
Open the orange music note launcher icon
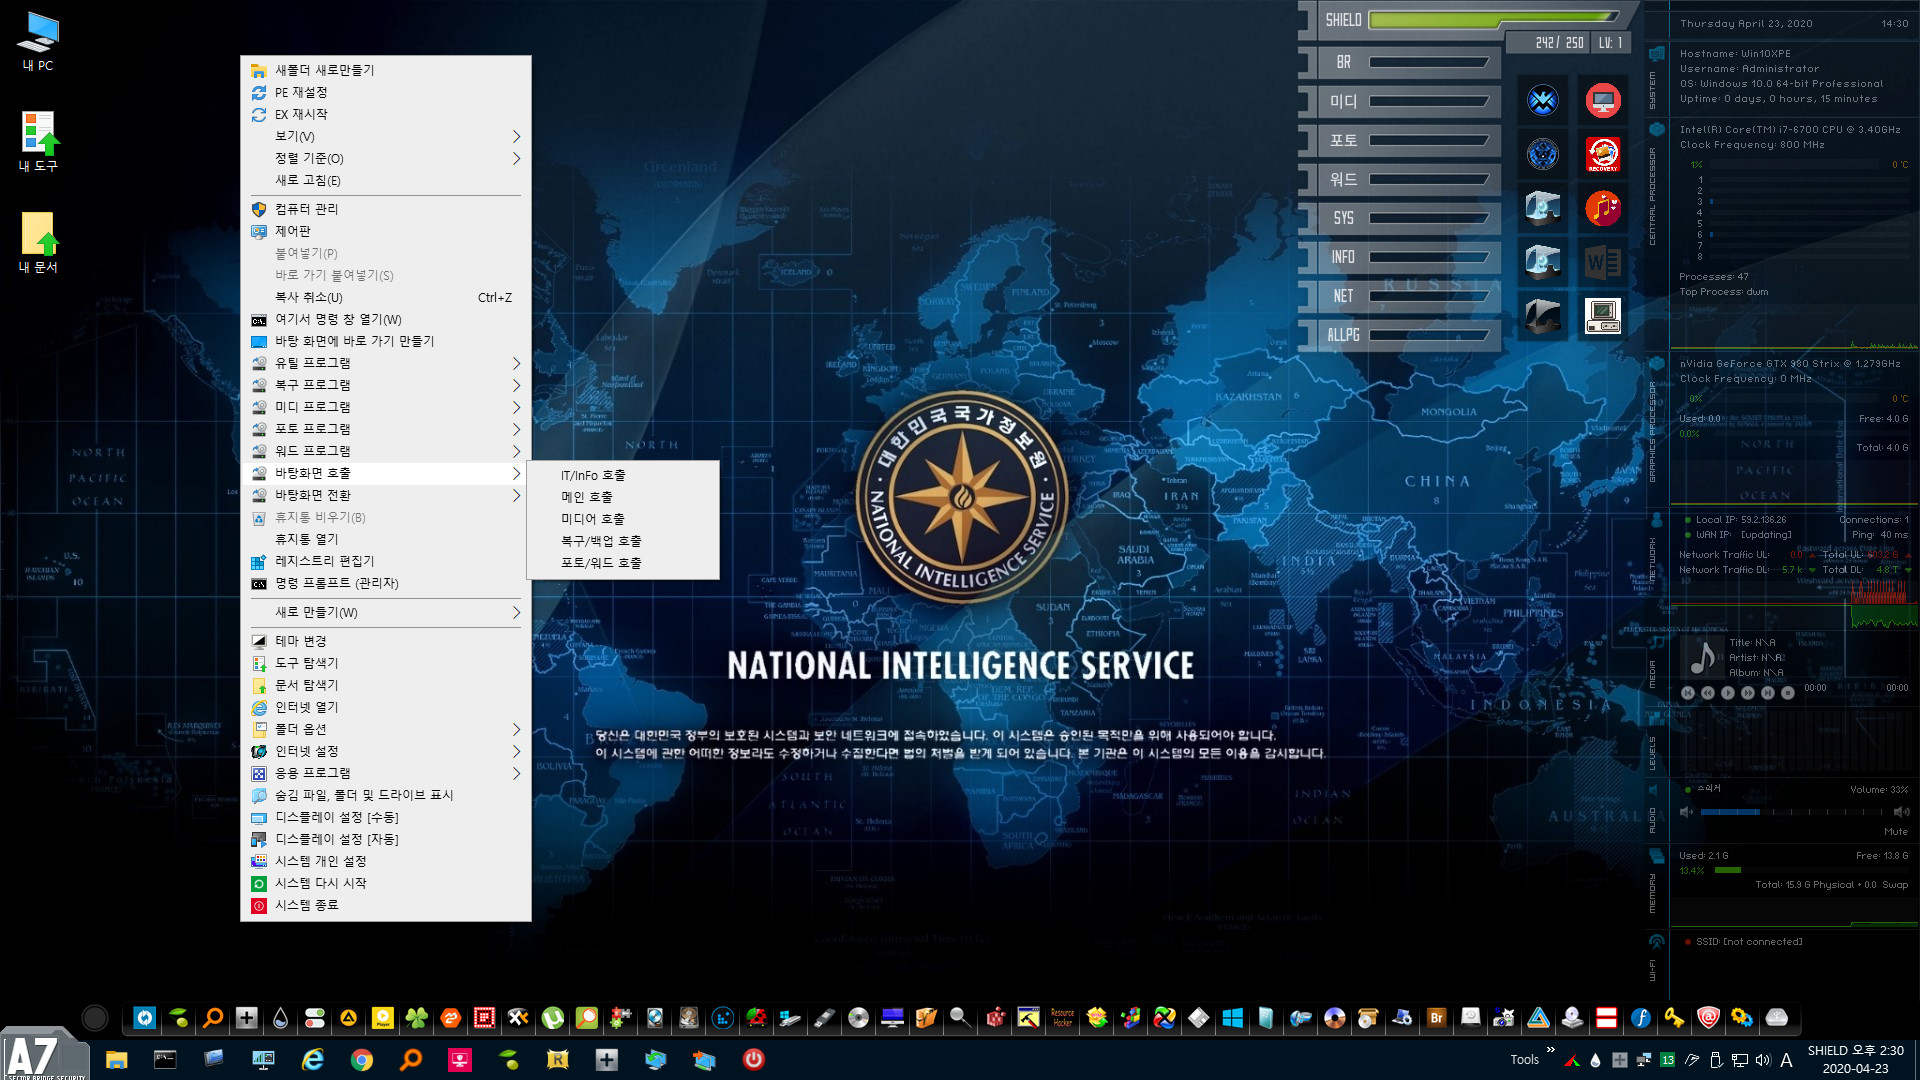tap(1603, 208)
